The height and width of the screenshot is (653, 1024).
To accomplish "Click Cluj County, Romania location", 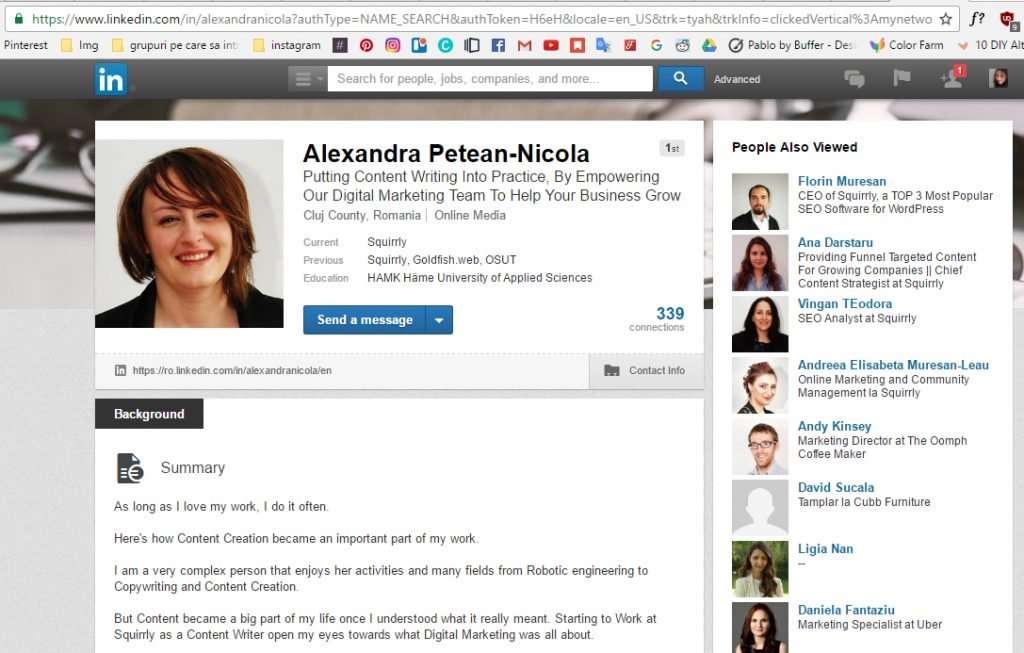I will (x=362, y=215).
